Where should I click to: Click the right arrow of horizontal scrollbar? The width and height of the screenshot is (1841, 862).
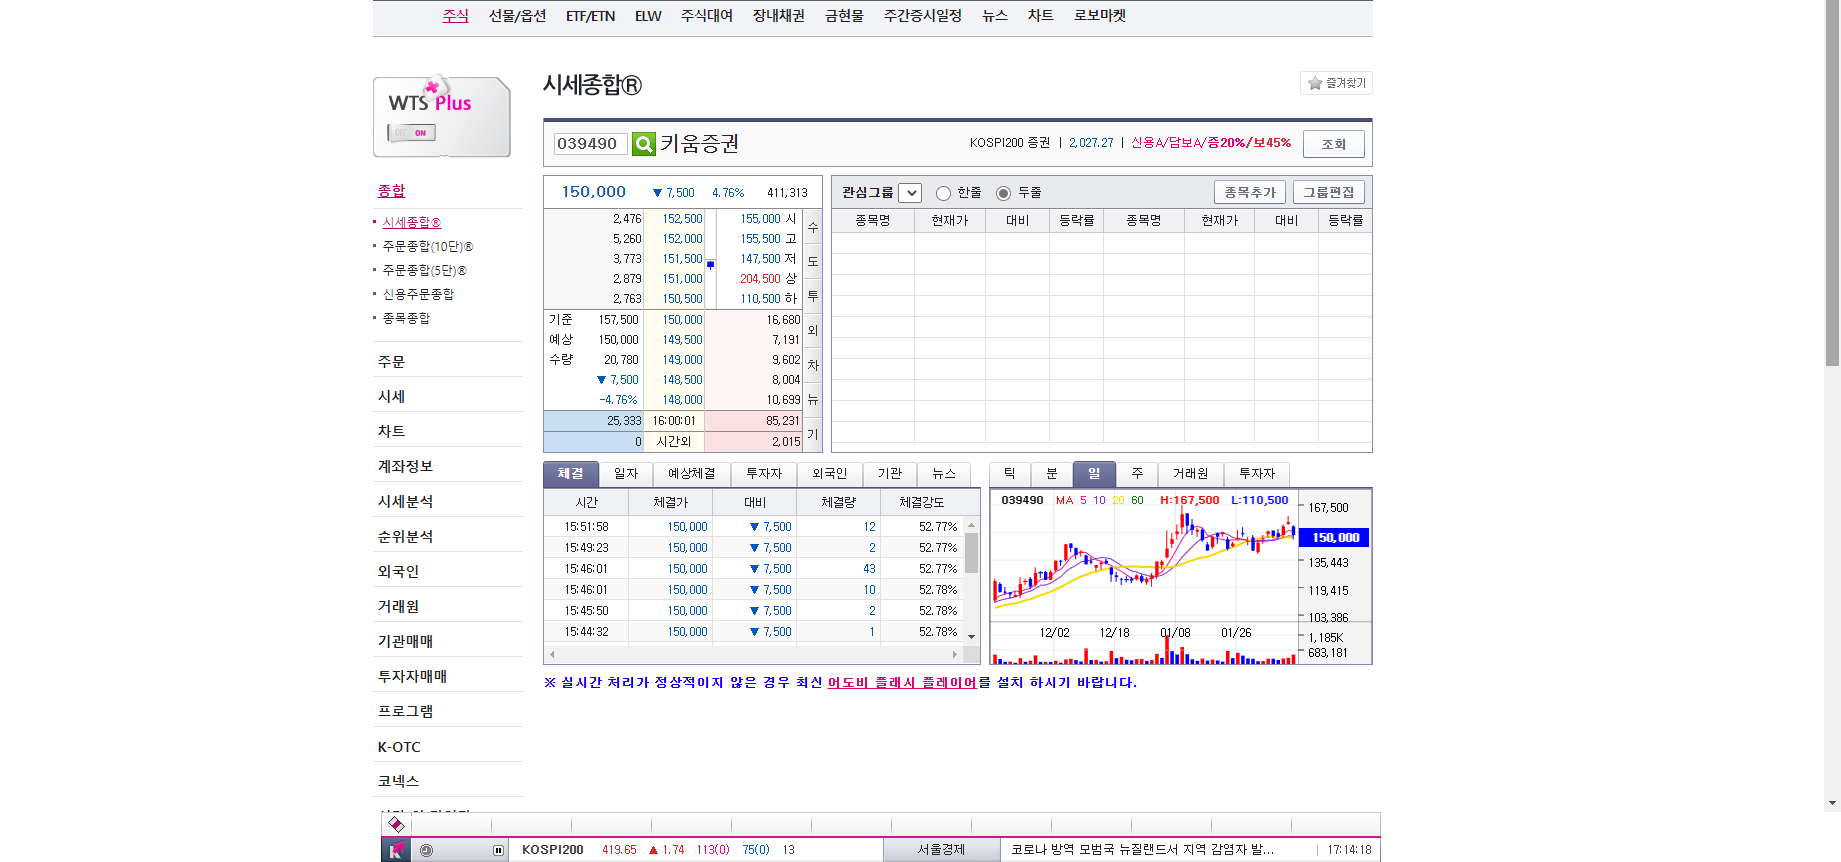click(x=955, y=654)
